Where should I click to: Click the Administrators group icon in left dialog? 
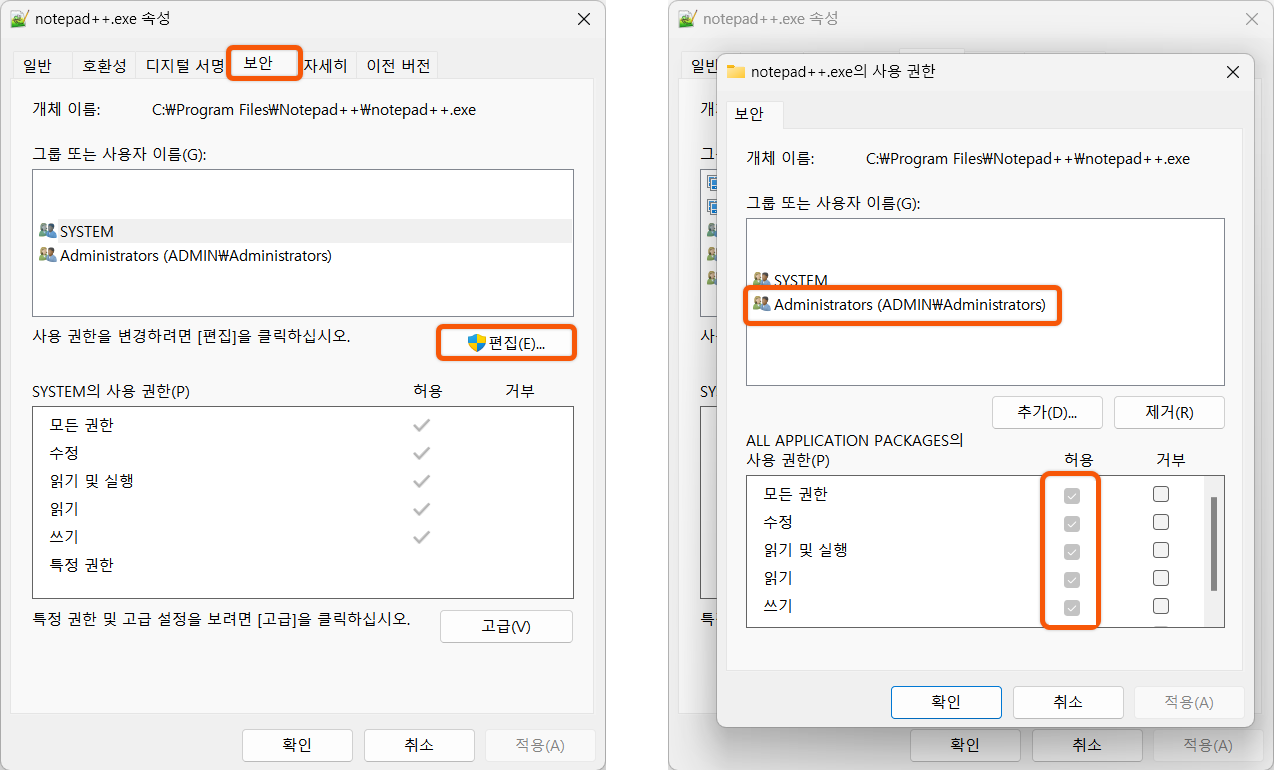[x=47, y=254]
